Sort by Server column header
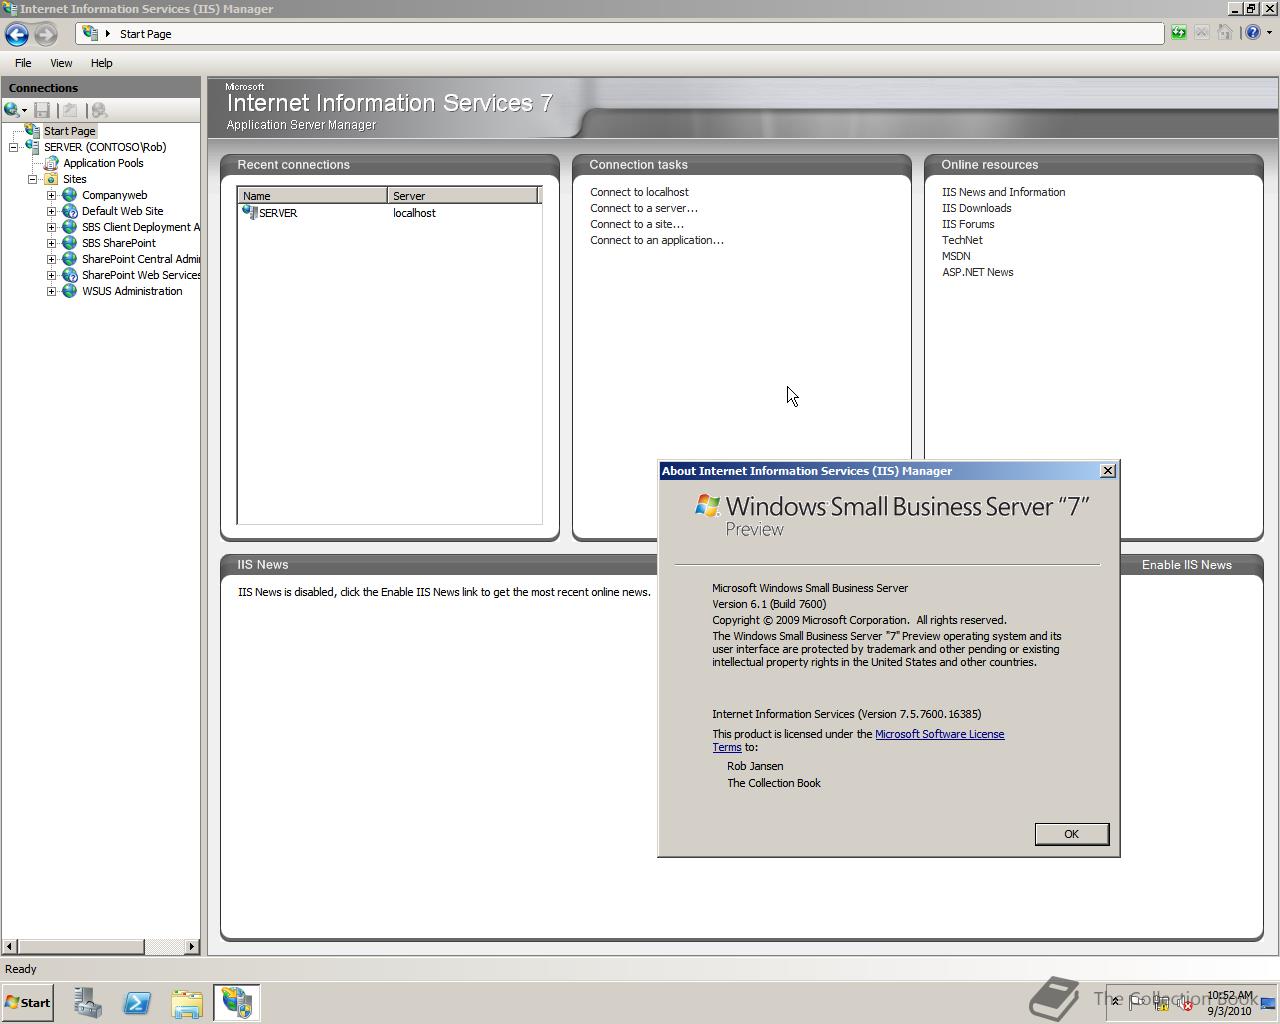 click(463, 196)
